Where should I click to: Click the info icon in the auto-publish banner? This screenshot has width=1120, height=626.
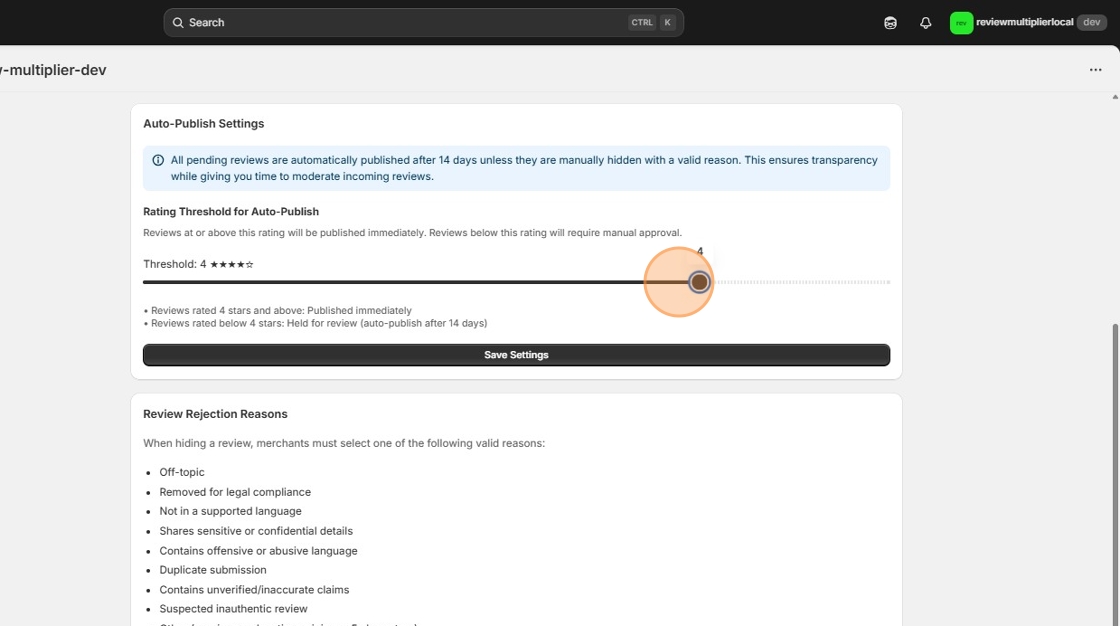point(157,159)
